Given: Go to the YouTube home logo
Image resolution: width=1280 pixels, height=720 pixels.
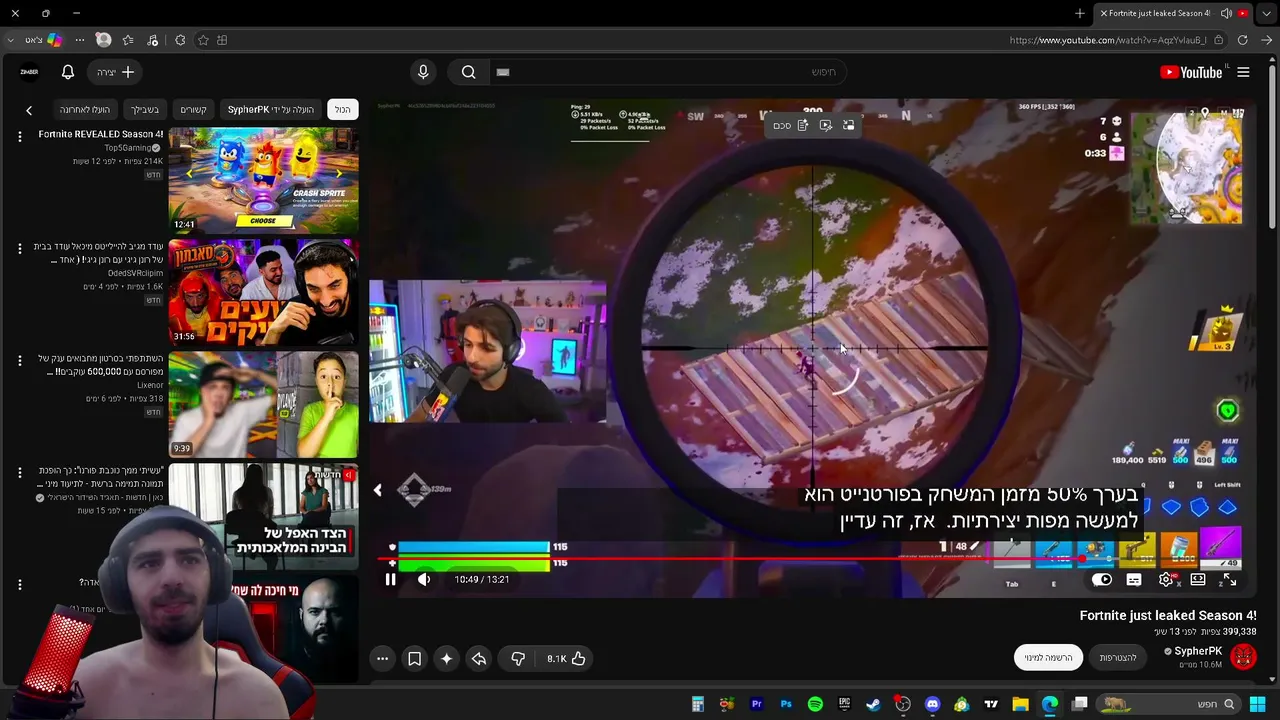Looking at the screenshot, I should point(1191,72).
